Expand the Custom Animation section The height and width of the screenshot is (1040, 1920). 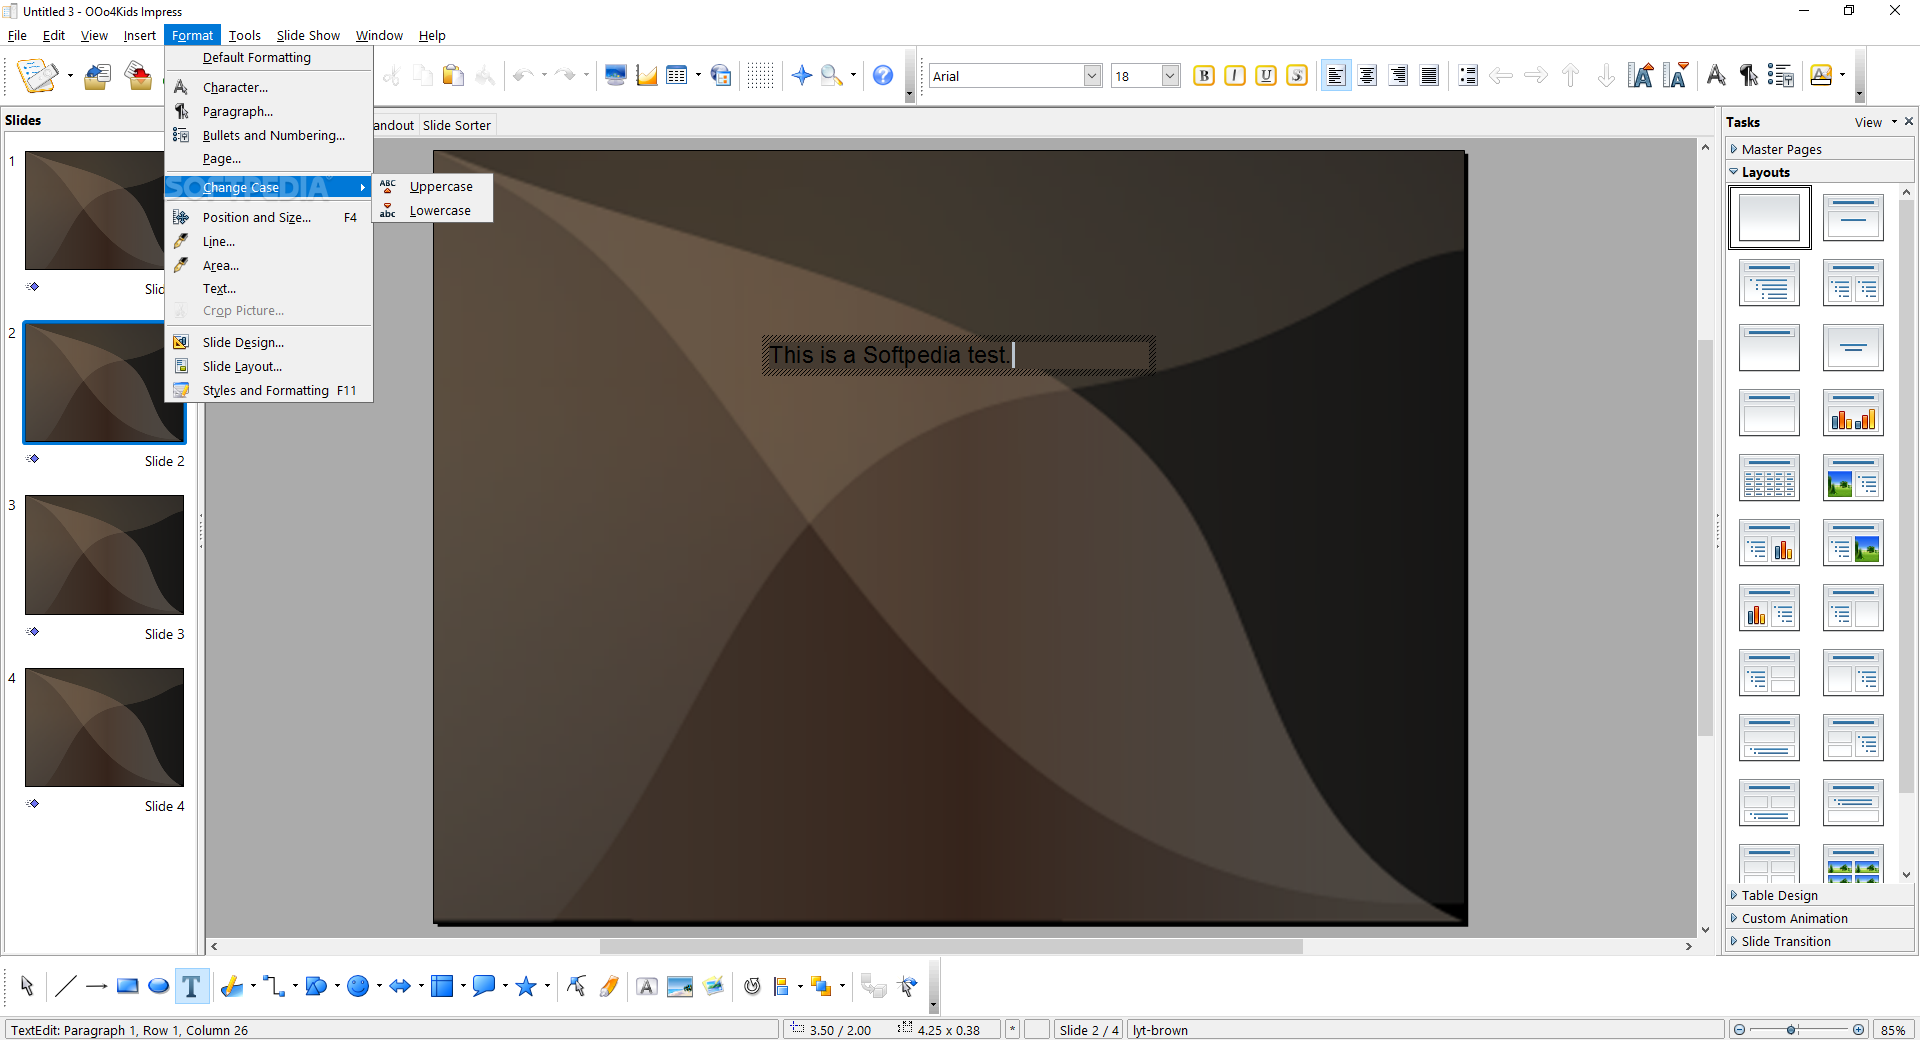pos(1818,918)
